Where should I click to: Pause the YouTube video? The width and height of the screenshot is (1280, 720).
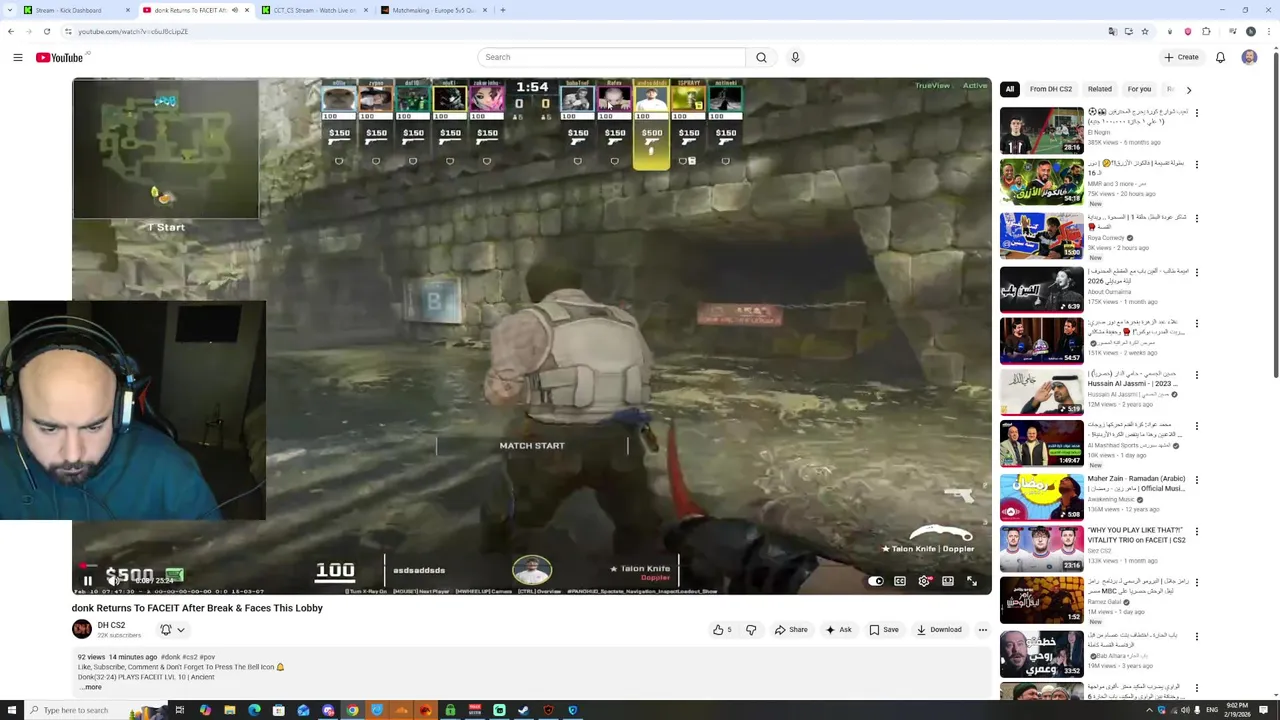point(87,581)
